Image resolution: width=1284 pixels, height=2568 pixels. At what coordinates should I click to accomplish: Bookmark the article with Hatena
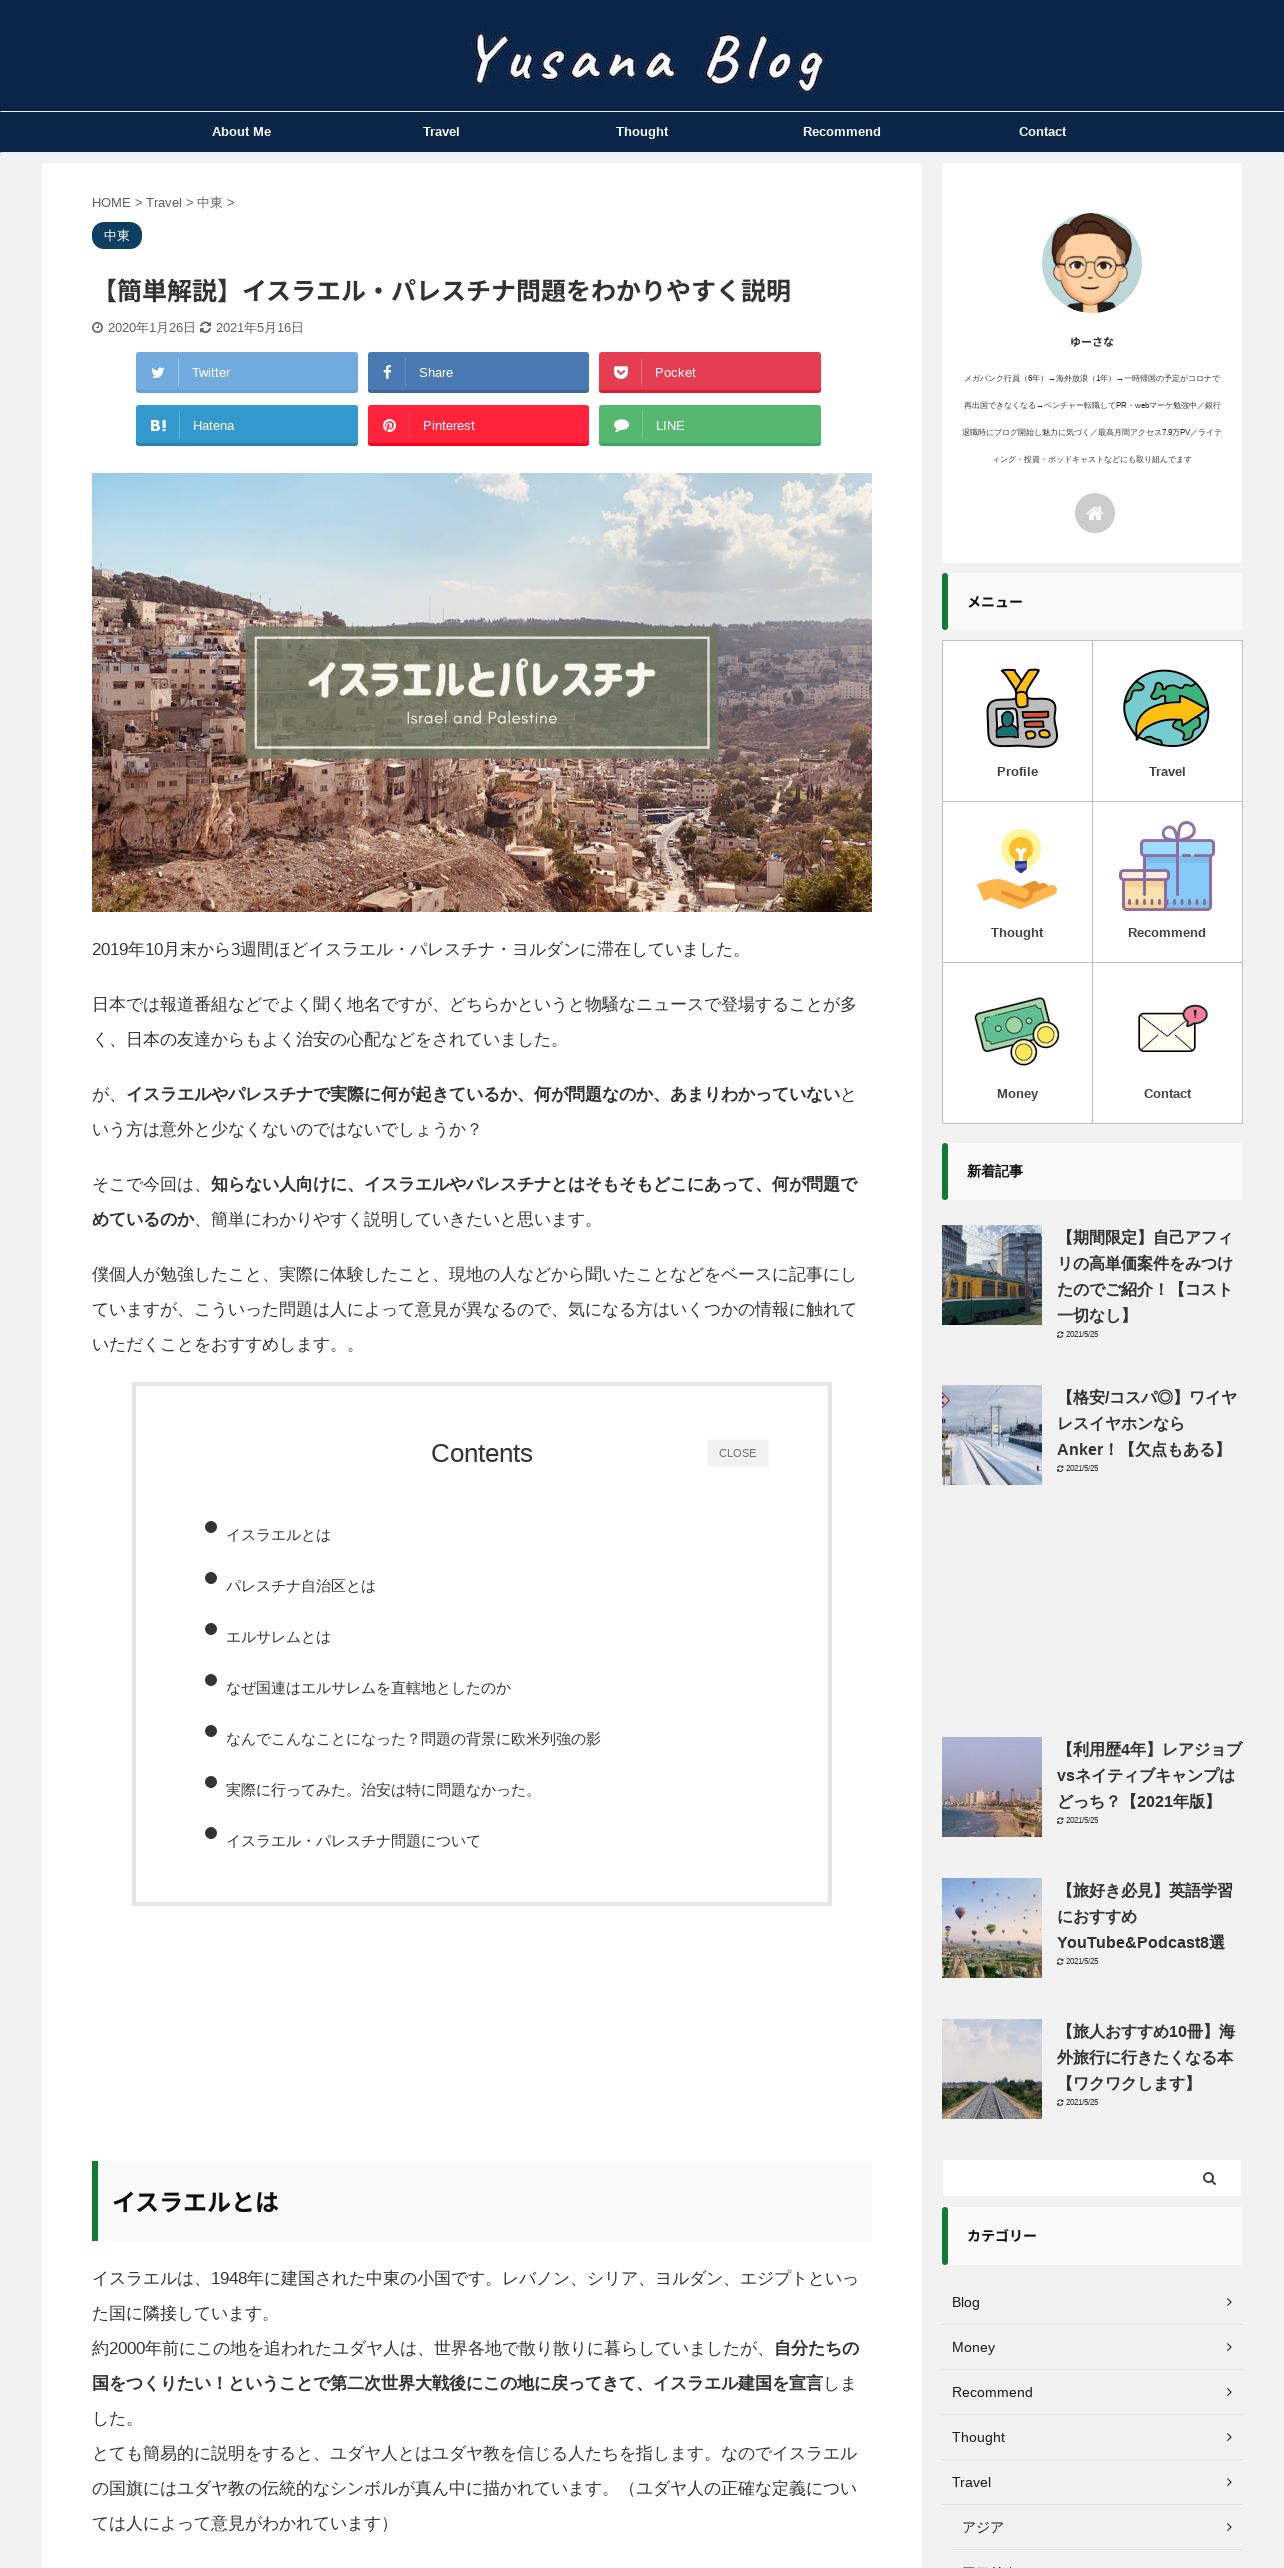tap(246, 425)
